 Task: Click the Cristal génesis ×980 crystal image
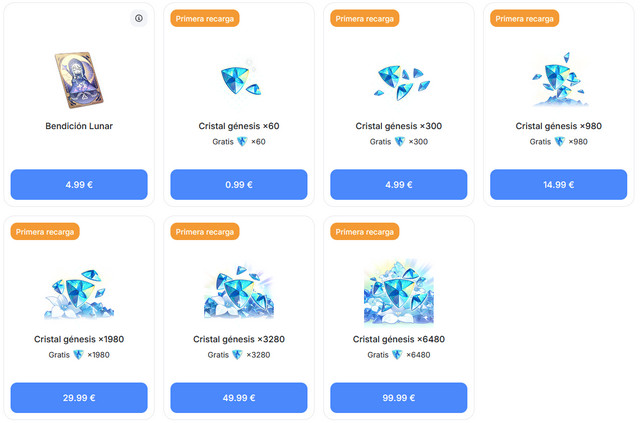point(558,78)
